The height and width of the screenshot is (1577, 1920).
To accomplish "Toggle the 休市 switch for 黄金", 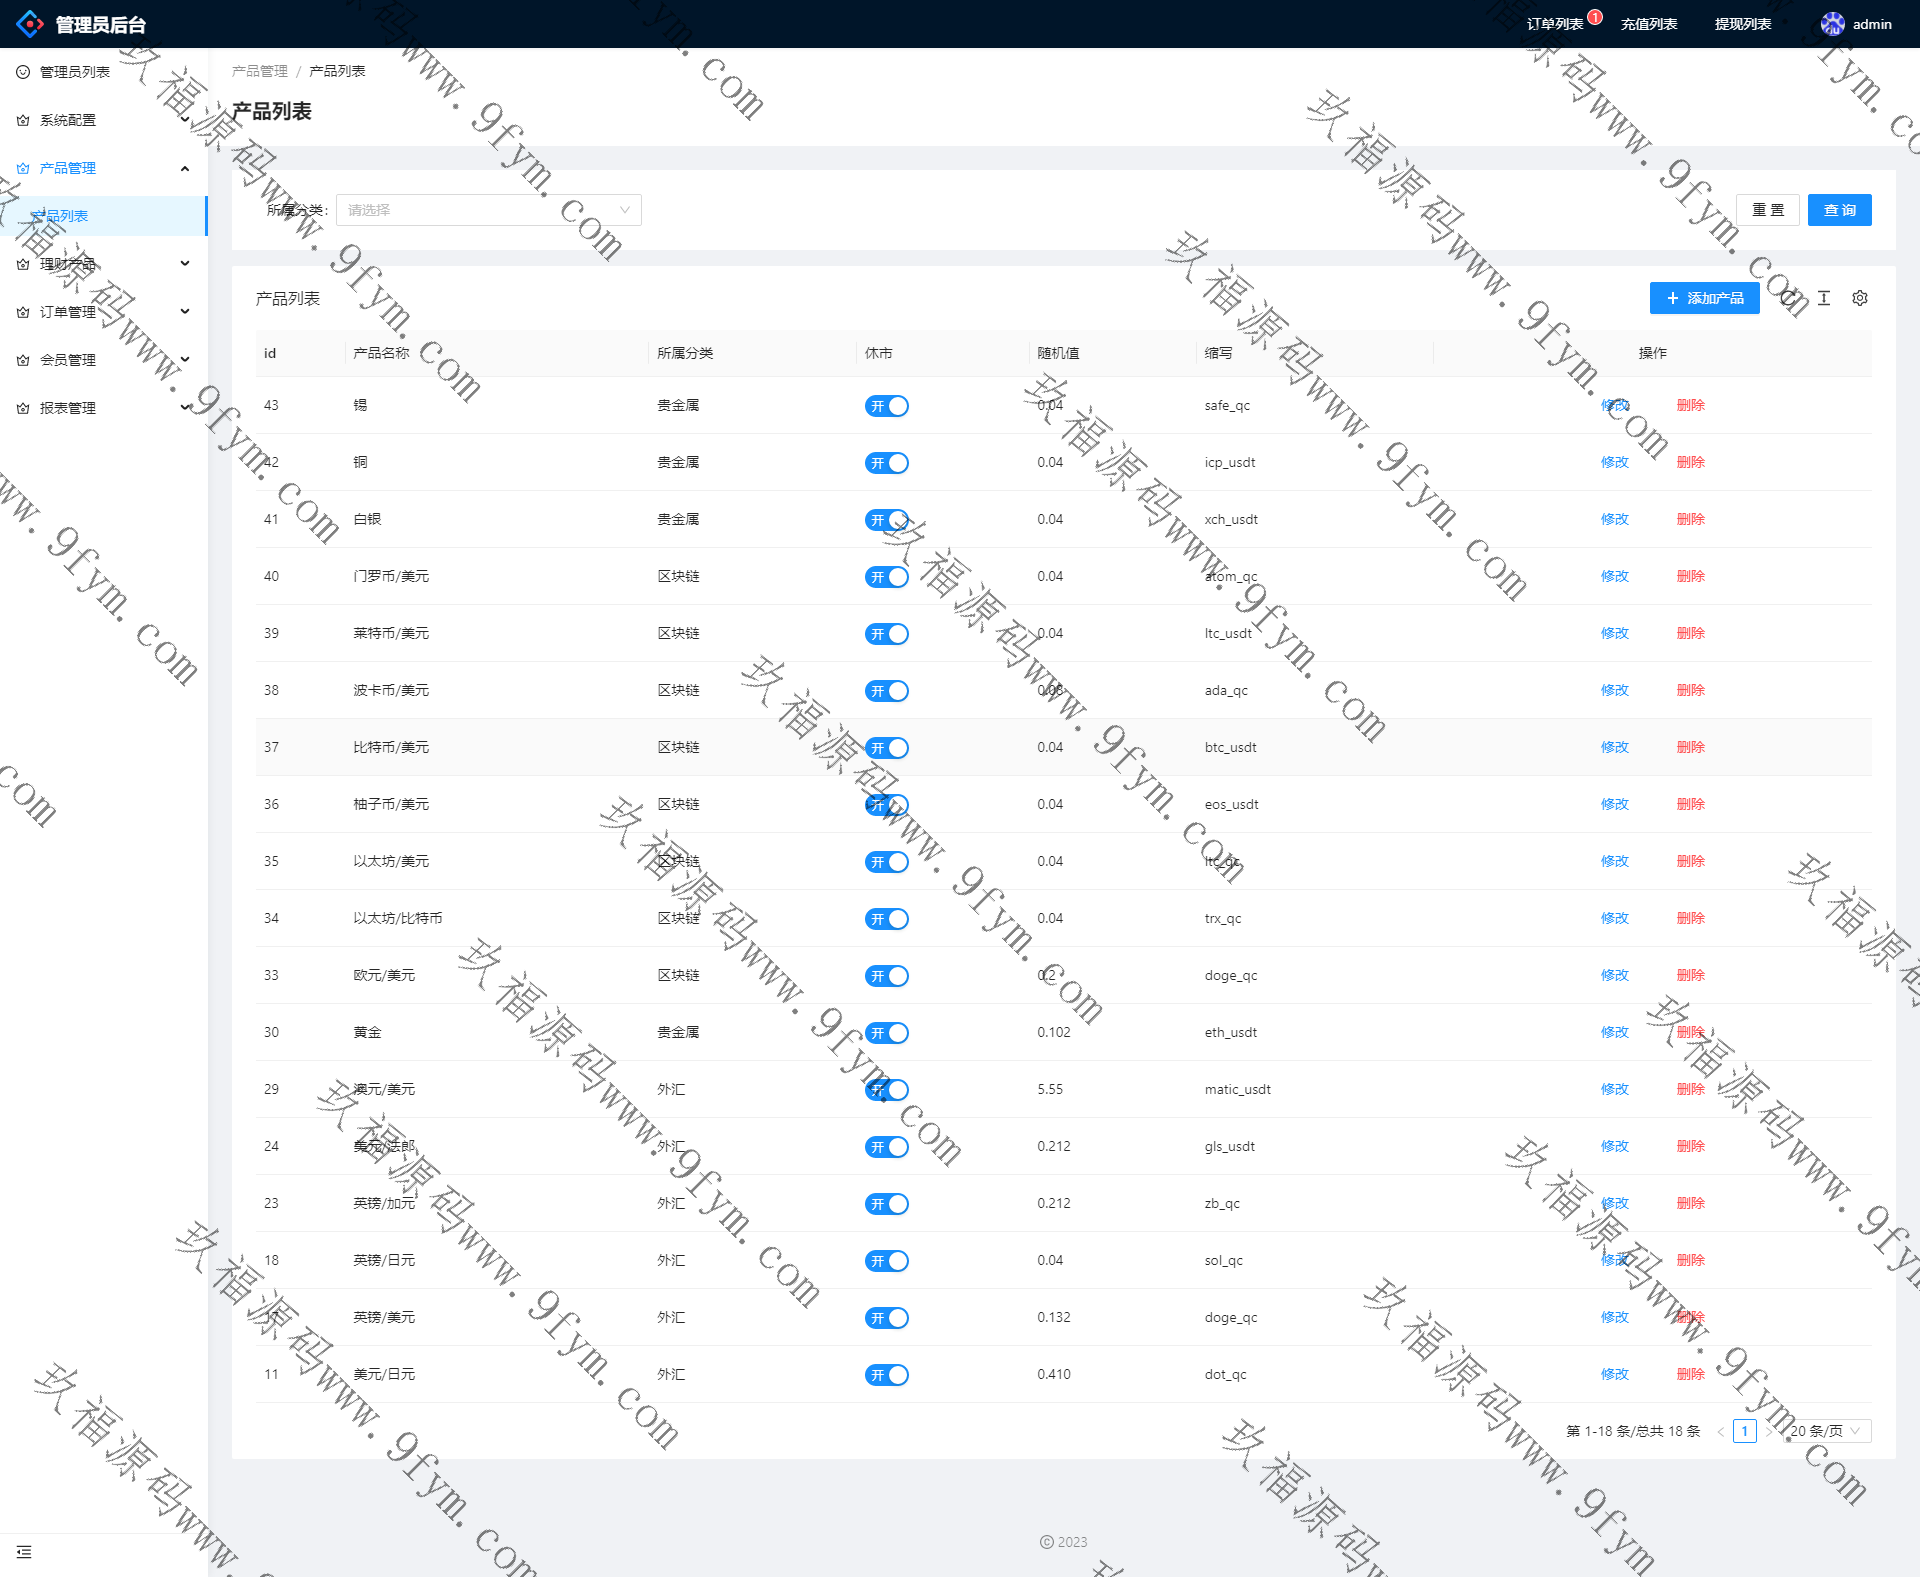I will point(886,1033).
